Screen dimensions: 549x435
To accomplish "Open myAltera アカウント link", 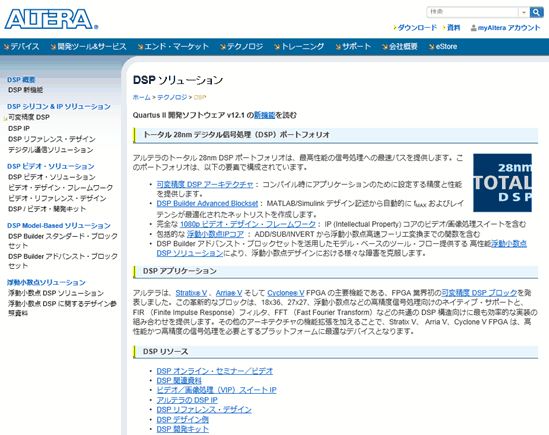I will pyautogui.click(x=509, y=28).
